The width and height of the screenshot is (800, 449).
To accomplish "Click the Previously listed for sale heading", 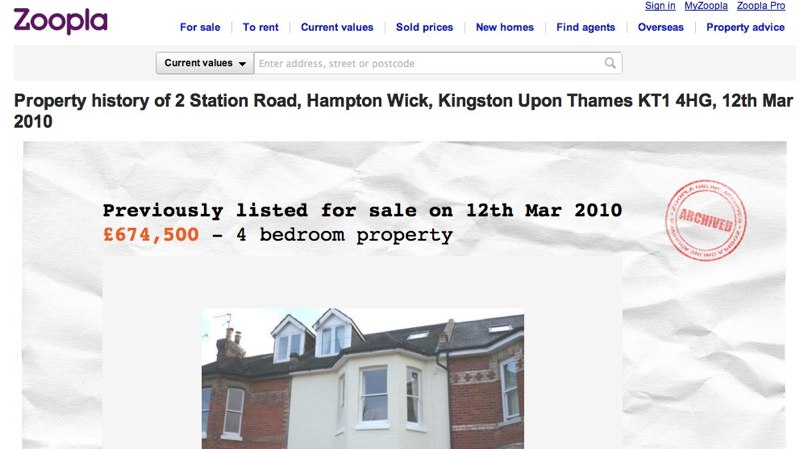I will (362, 210).
